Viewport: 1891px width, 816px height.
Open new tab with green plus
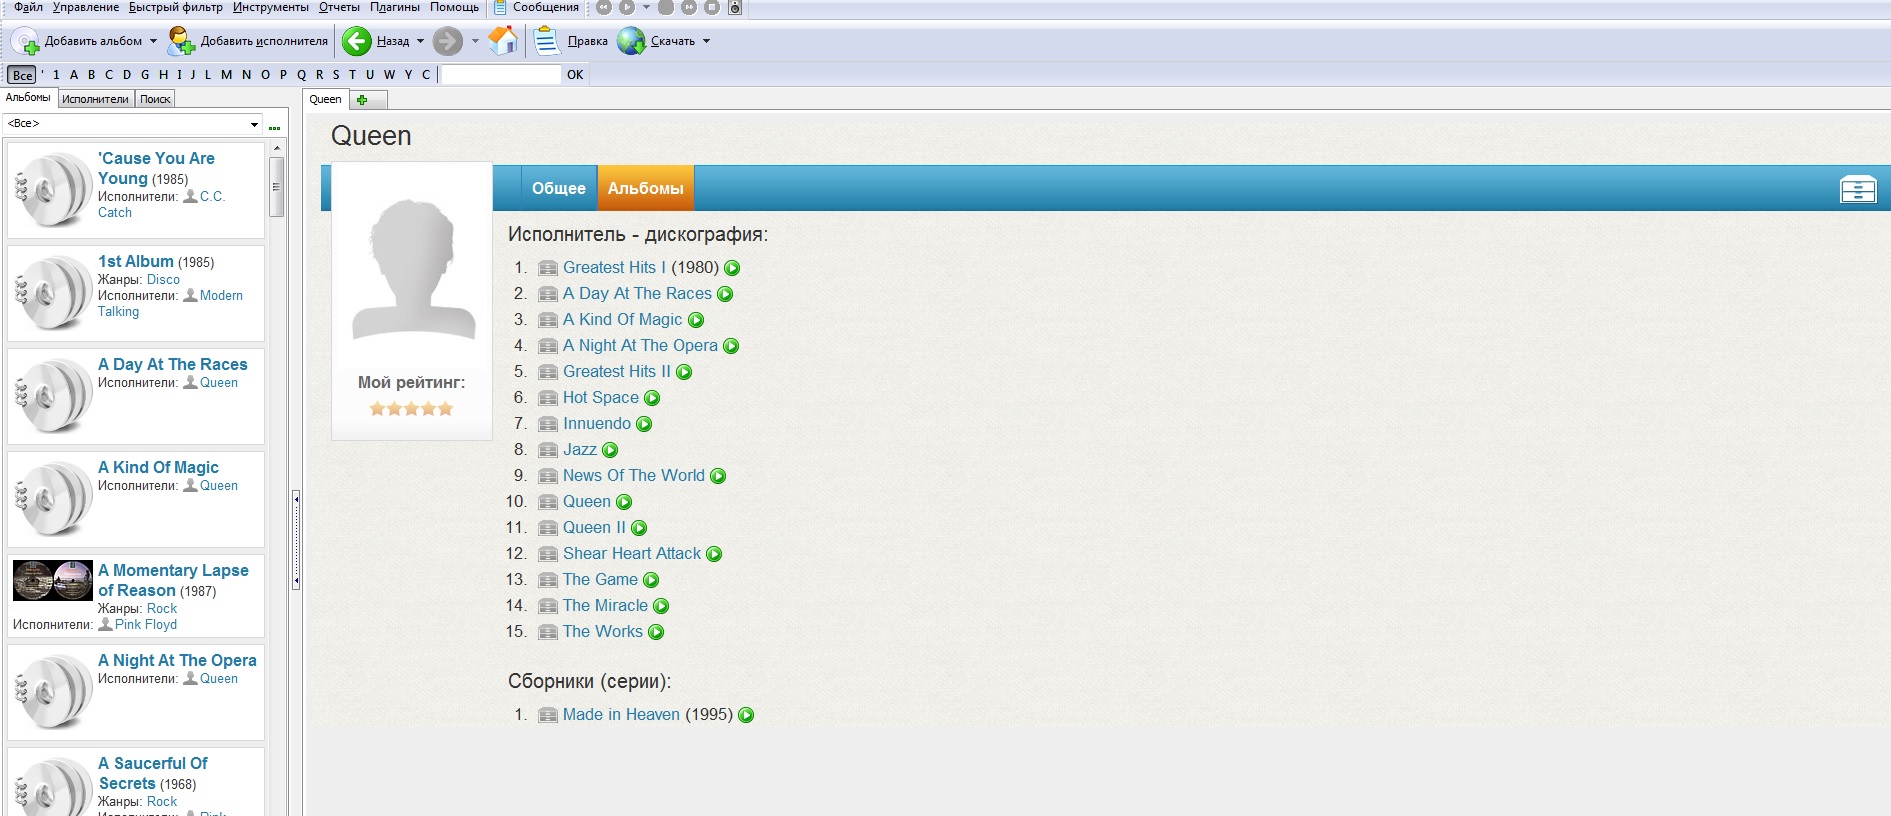[x=362, y=100]
